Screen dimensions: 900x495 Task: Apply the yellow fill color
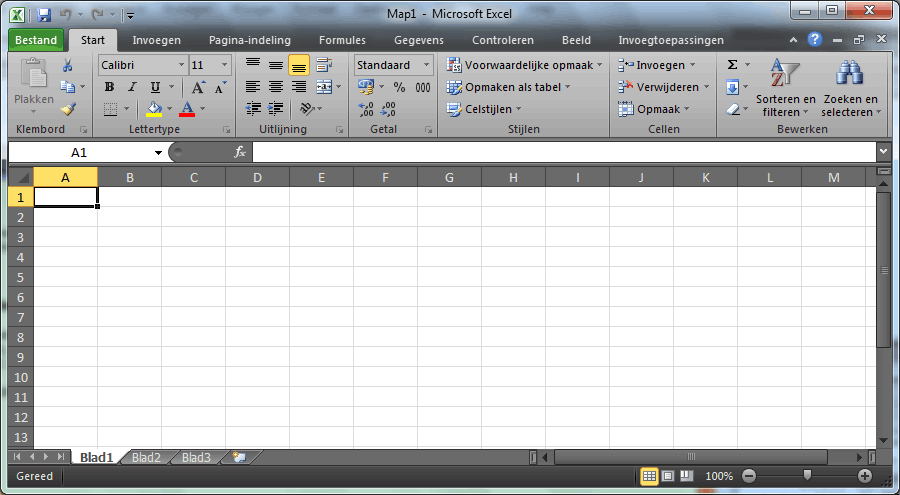coord(153,109)
